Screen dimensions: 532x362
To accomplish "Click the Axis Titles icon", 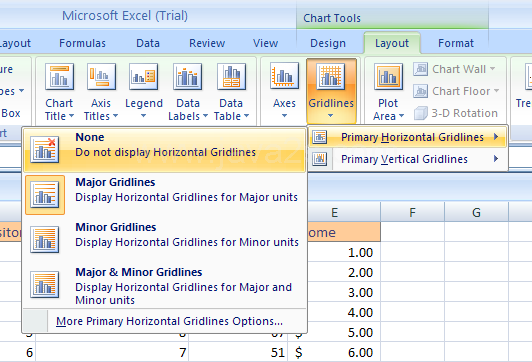I will 101,76.
